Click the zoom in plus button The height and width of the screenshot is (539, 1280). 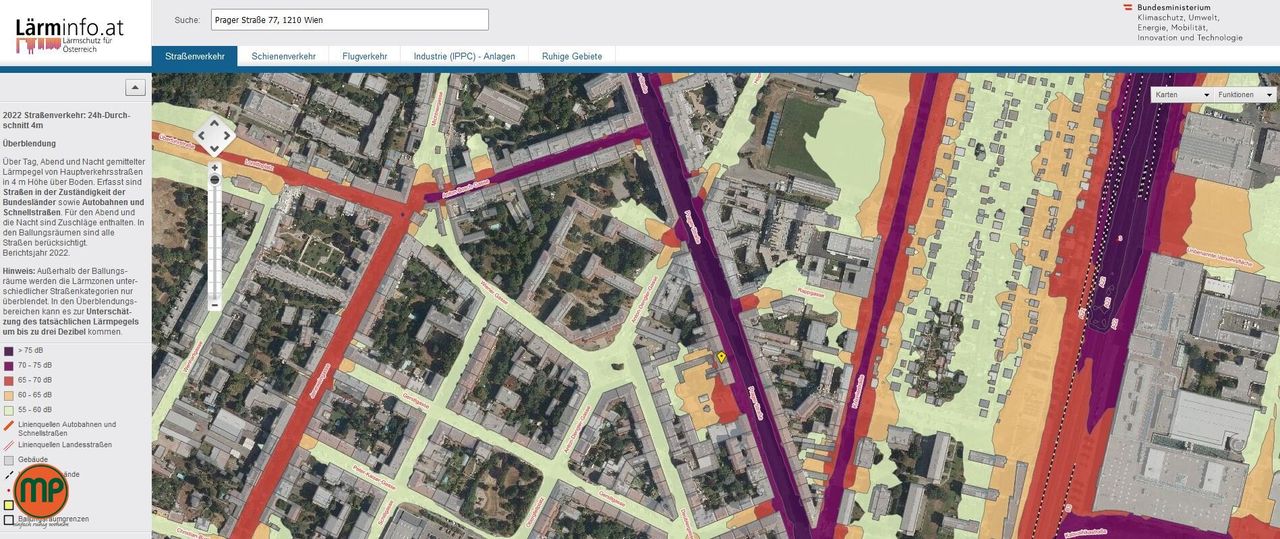pos(214,168)
